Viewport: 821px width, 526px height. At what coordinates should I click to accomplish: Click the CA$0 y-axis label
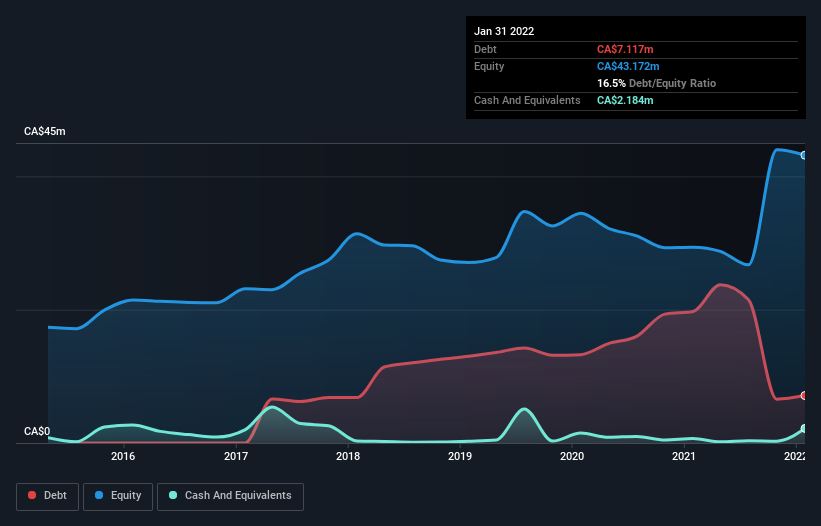tap(37, 431)
